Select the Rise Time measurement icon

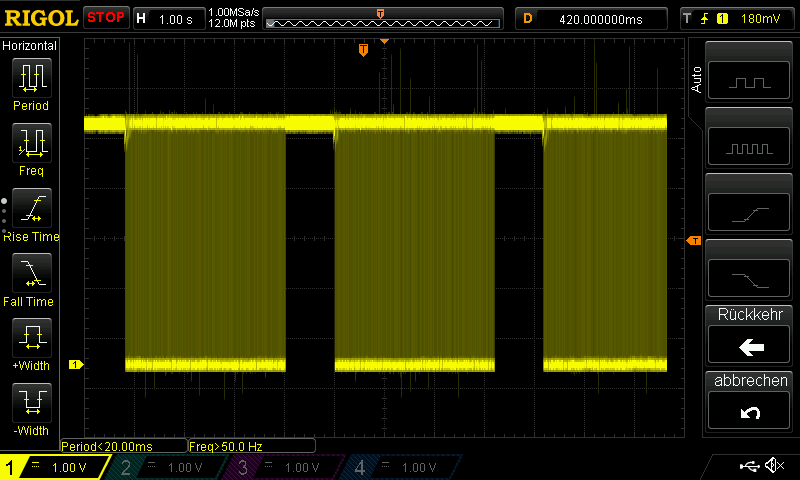click(32, 208)
